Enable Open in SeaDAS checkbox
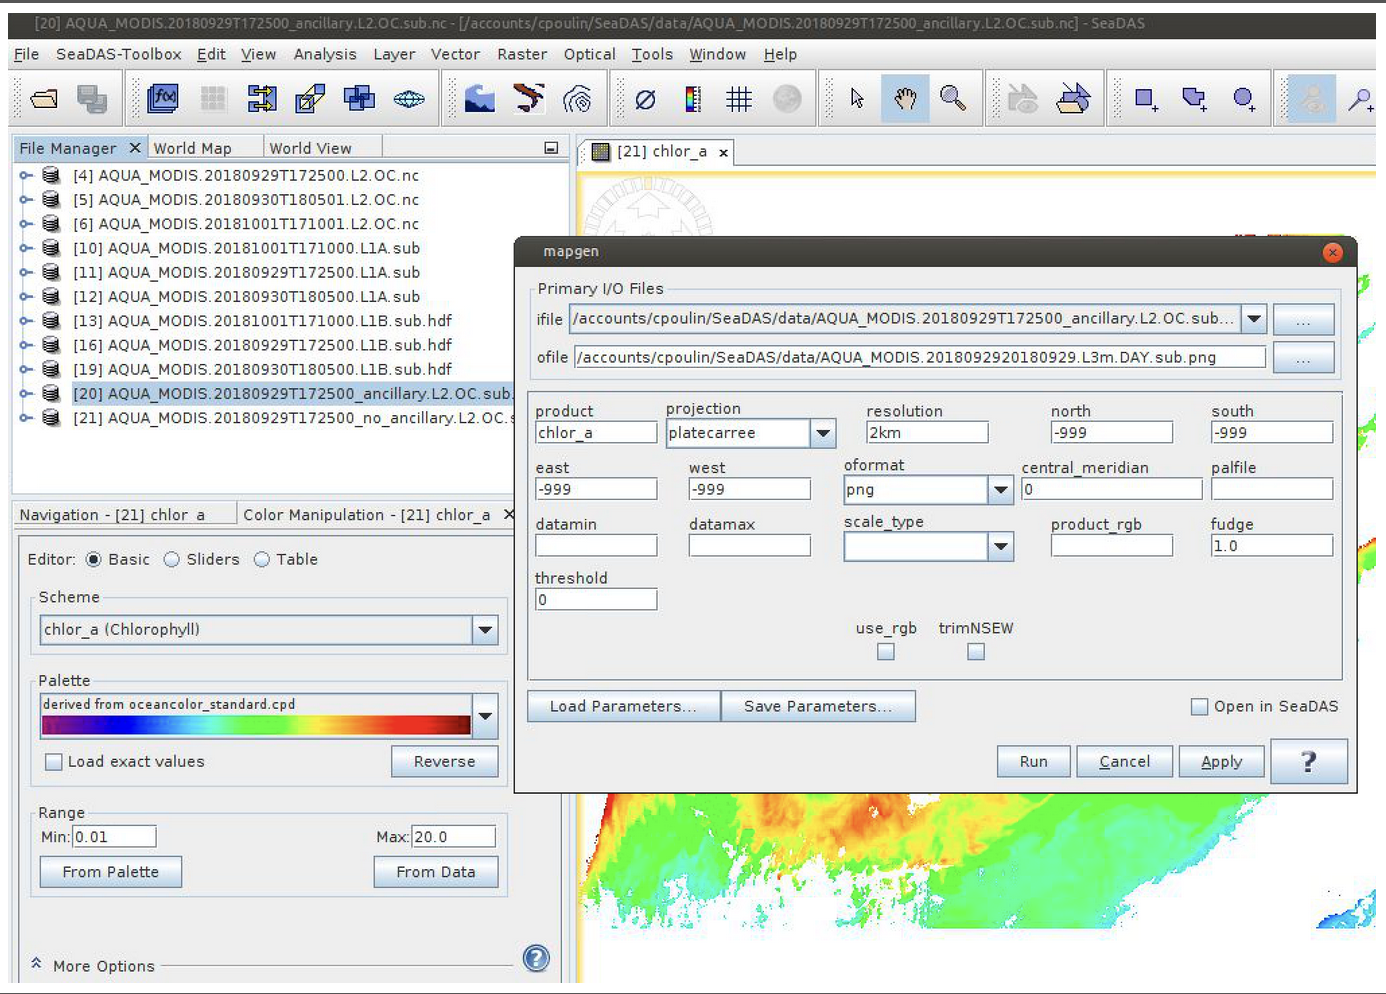Screen dimensions: 1386x994 click(x=1199, y=706)
